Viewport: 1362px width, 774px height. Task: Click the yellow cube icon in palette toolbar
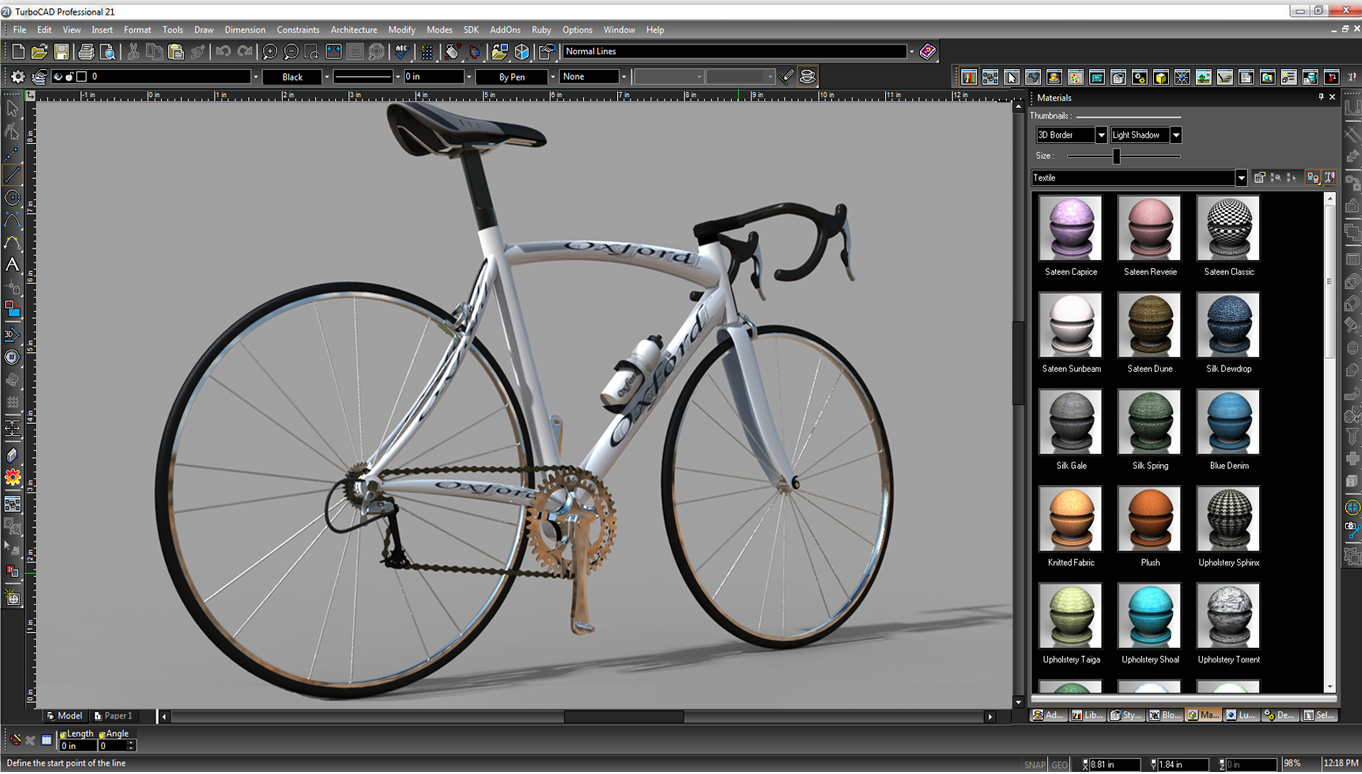1161,77
